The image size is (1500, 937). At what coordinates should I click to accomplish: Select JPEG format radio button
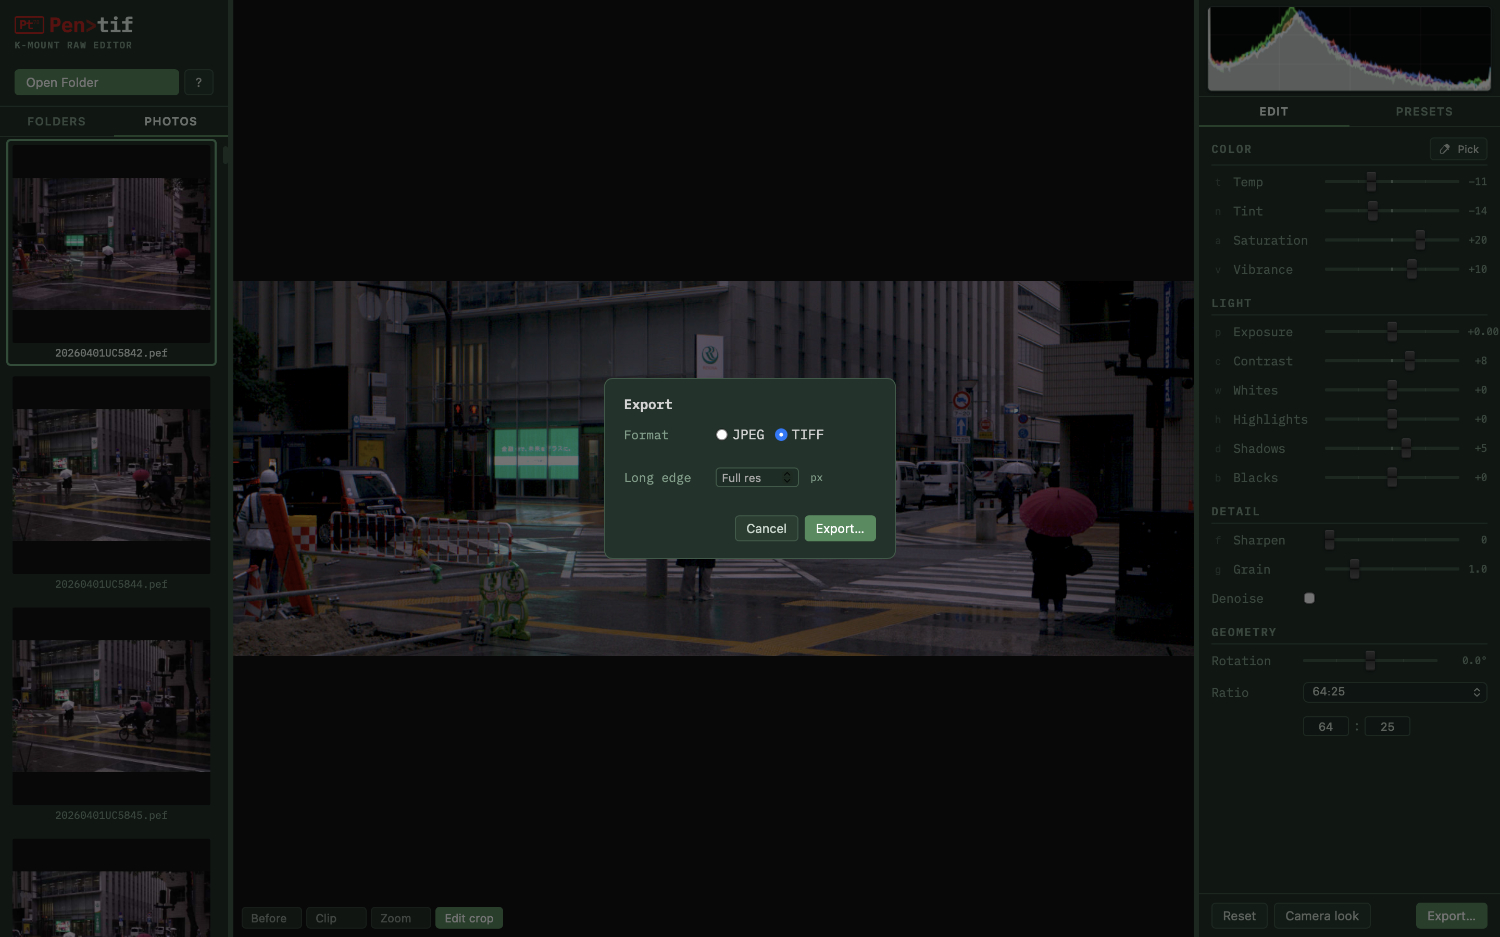[721, 435]
